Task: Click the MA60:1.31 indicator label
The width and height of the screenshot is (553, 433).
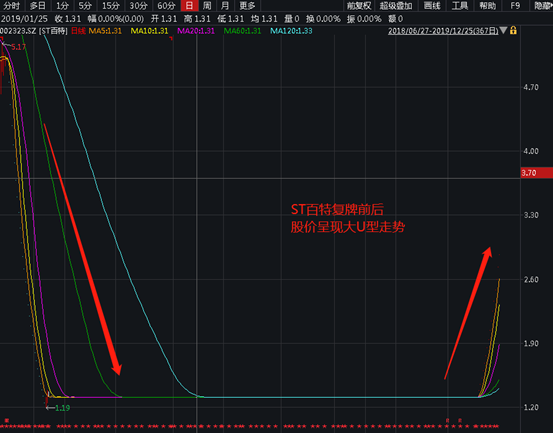Action: pyautogui.click(x=242, y=31)
